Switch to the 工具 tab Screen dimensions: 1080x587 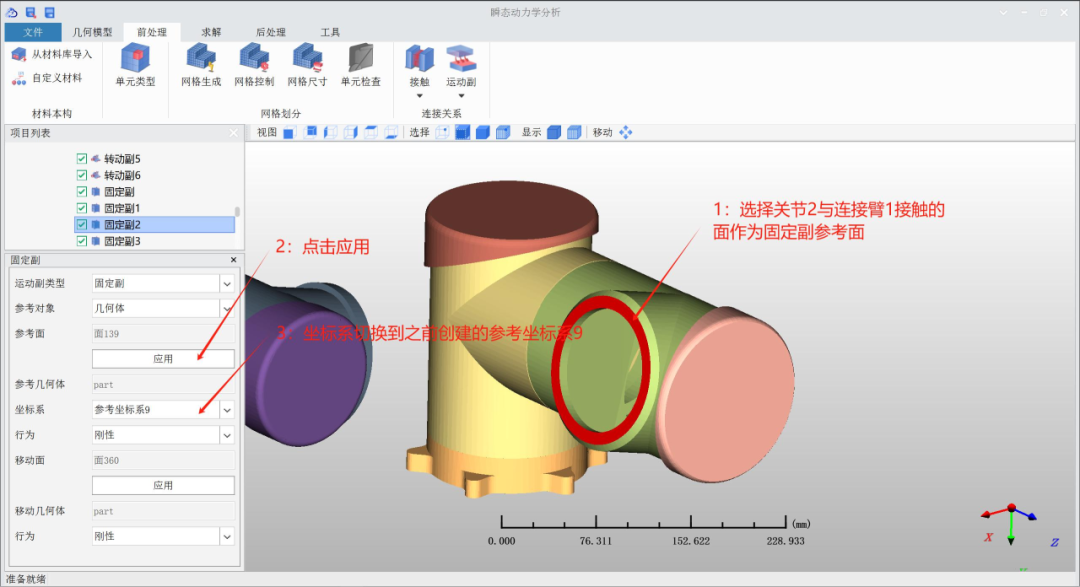330,32
